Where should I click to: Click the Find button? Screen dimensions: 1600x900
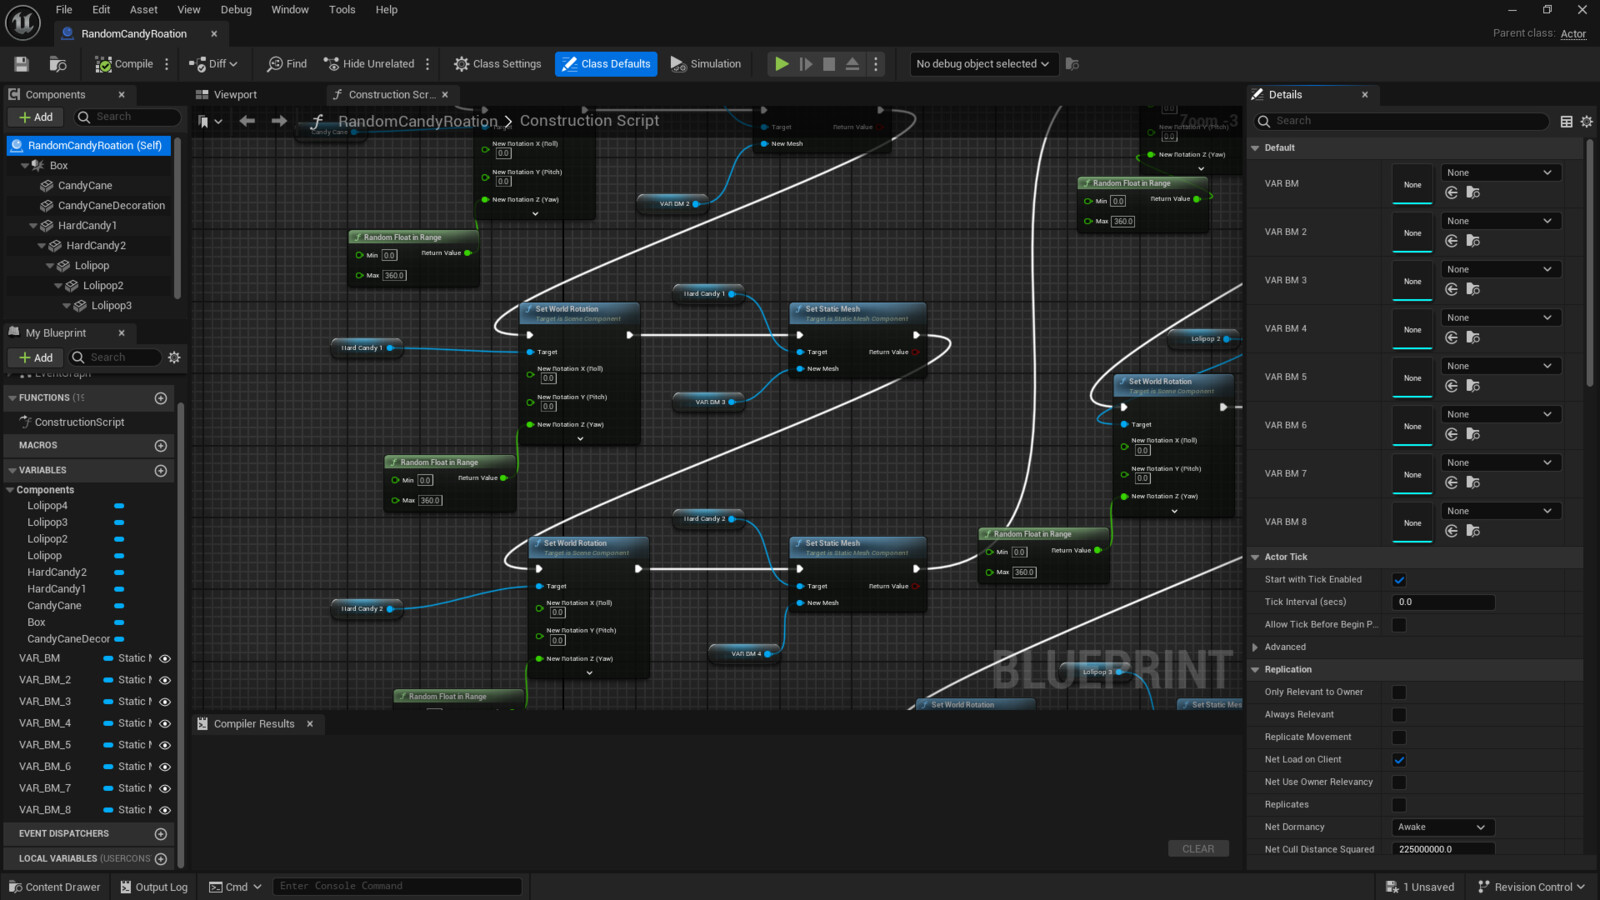pyautogui.click(x=287, y=64)
